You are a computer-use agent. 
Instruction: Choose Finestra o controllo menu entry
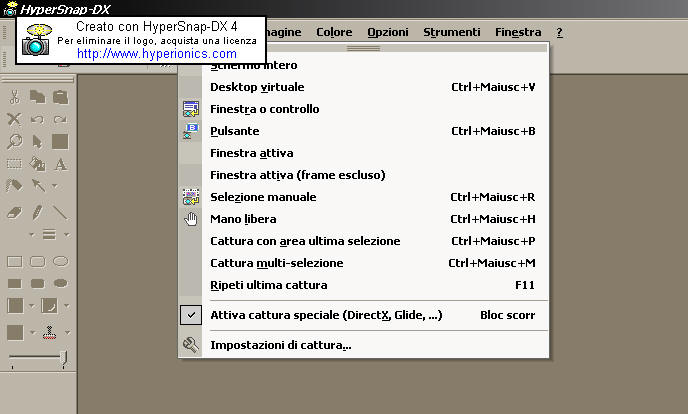point(264,109)
